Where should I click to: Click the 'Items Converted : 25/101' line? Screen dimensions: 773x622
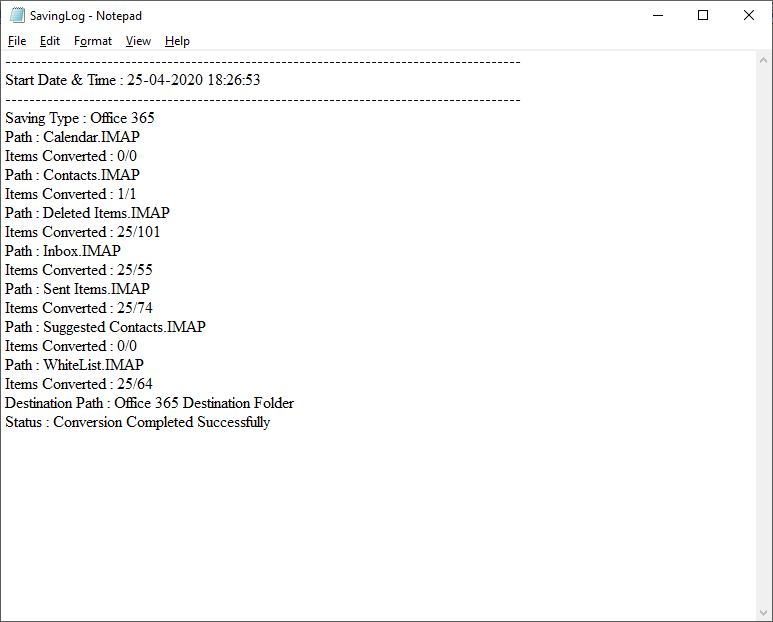point(83,232)
